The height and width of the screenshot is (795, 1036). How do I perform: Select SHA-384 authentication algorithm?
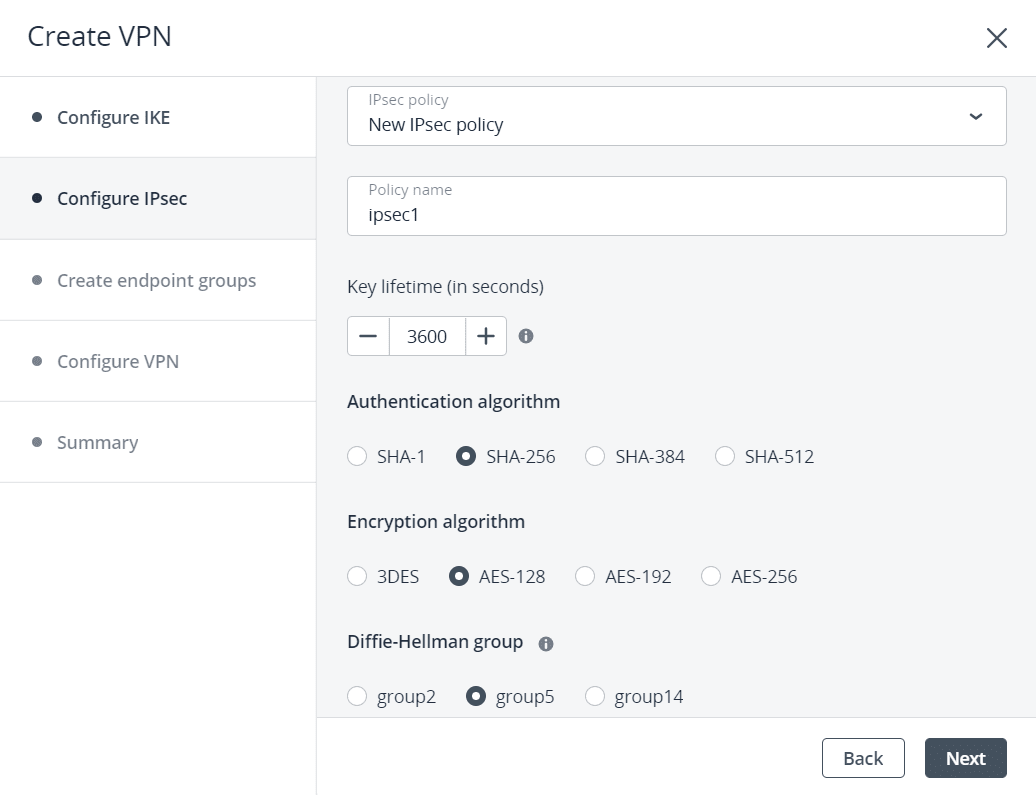coord(595,456)
